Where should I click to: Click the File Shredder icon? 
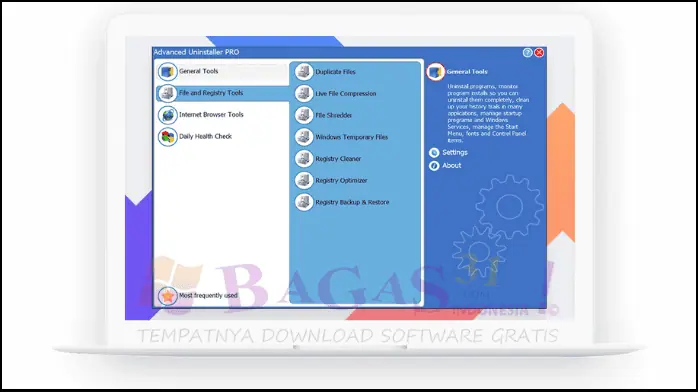[x=304, y=115]
